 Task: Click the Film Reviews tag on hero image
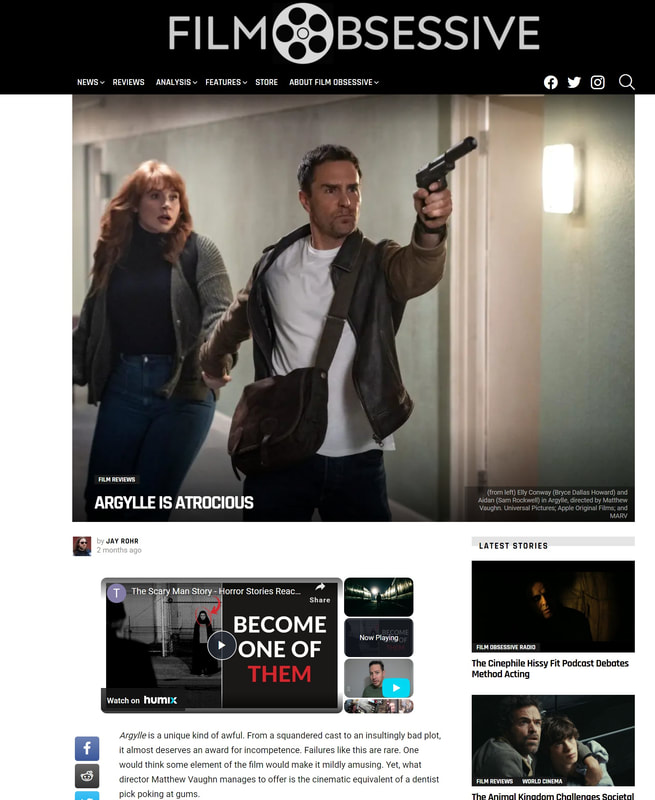(x=116, y=480)
